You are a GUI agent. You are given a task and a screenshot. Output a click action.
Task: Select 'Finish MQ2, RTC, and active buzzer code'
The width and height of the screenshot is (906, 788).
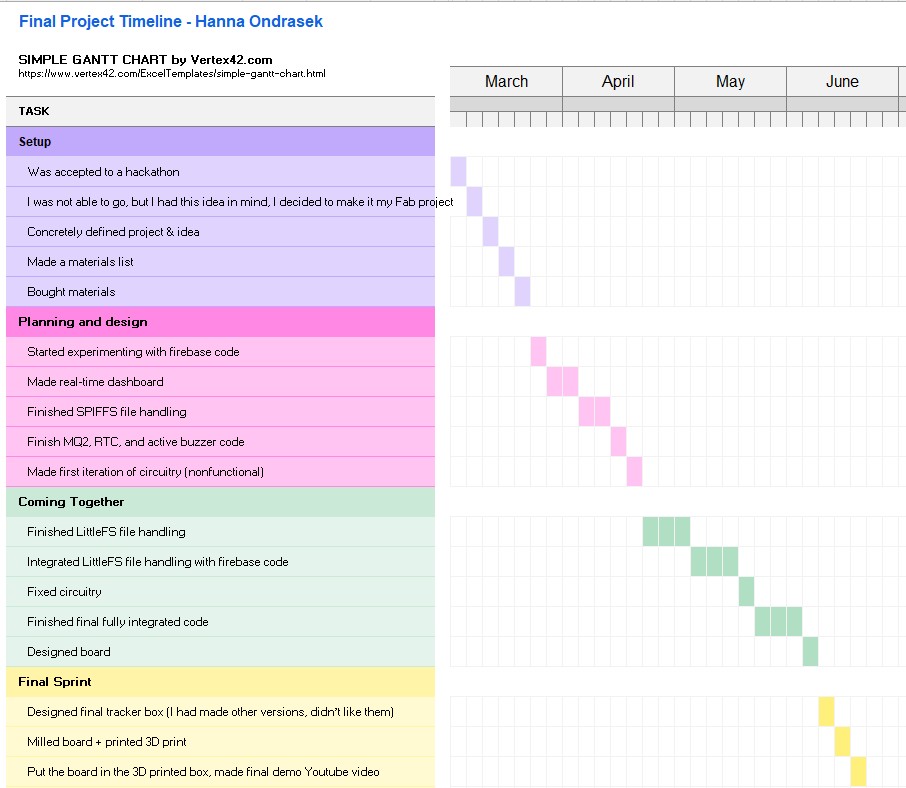[220, 442]
